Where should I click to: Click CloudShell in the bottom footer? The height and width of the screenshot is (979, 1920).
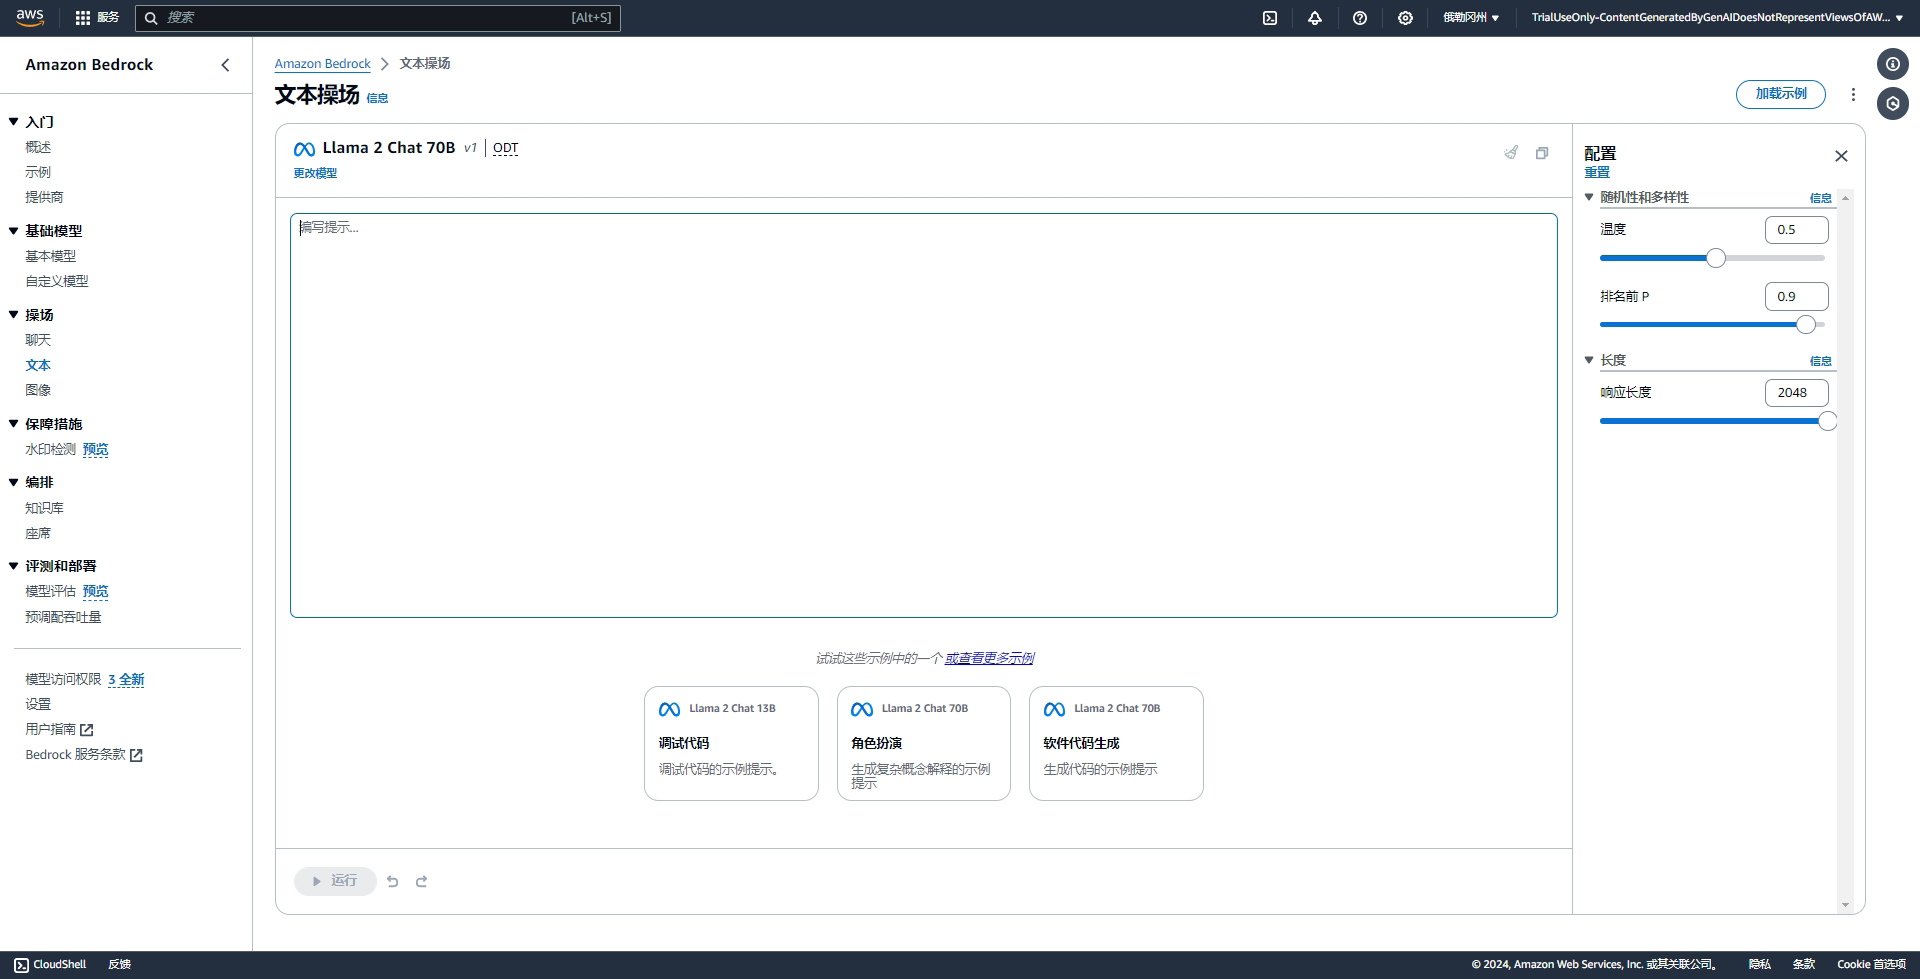click(50, 965)
